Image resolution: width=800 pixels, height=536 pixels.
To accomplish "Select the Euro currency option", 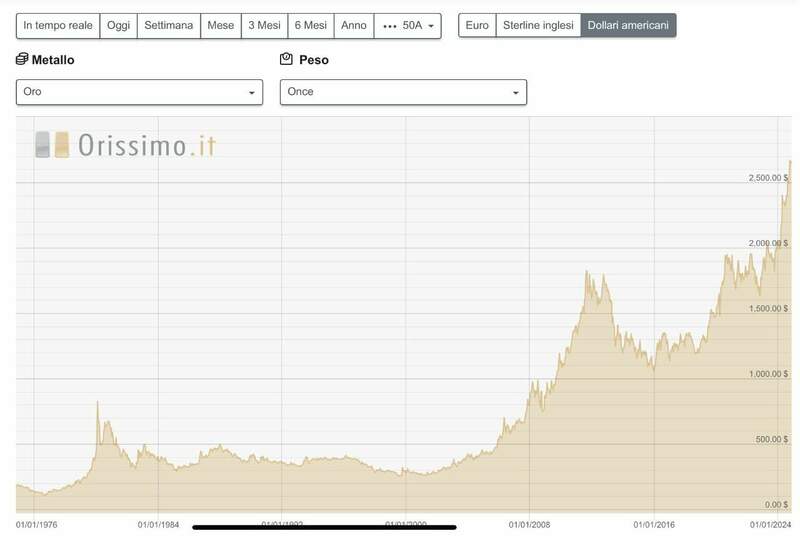I will tap(477, 25).
